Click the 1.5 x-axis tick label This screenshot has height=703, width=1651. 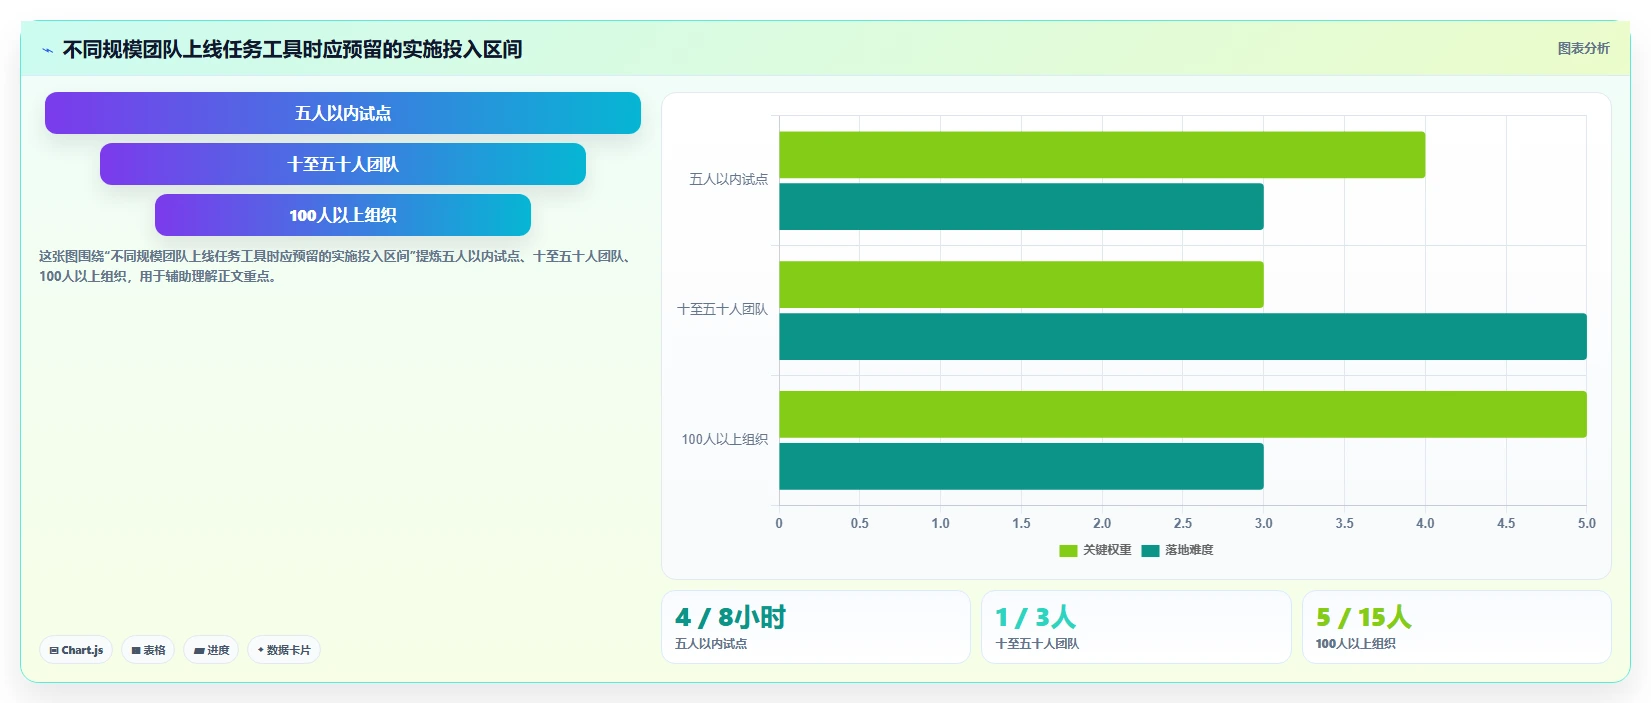pos(1021,523)
